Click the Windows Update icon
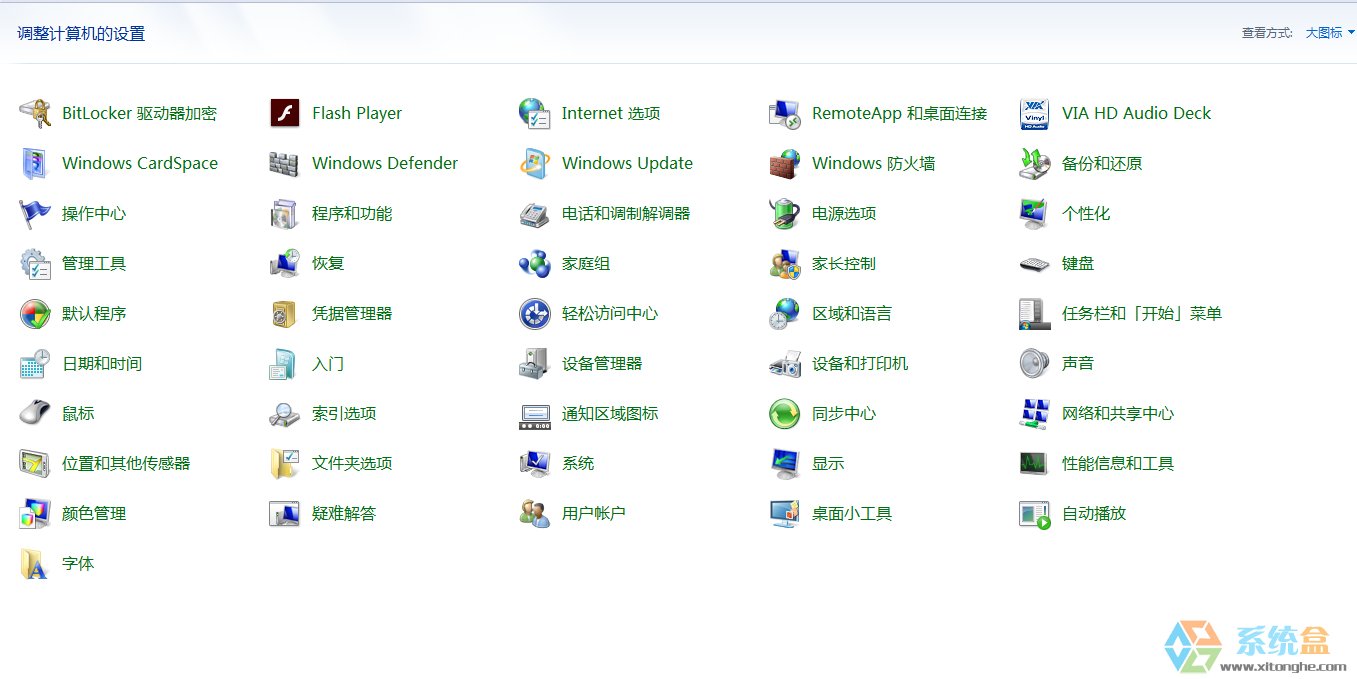 [535, 164]
